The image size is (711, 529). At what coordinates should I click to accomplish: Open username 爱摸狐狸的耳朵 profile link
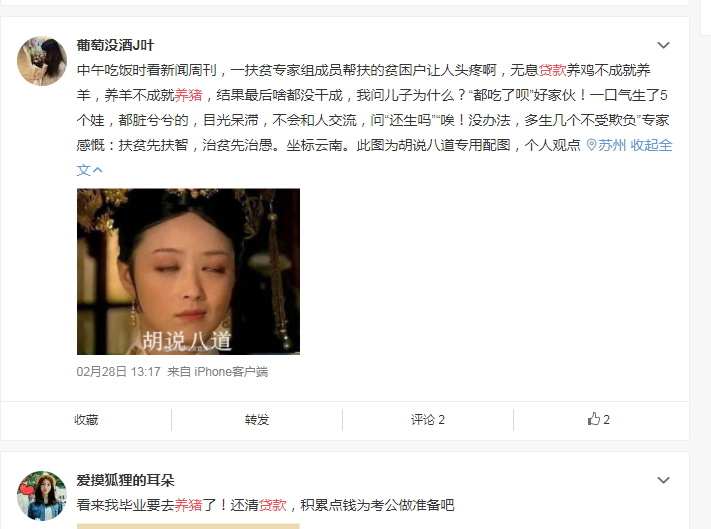pyautogui.click(x=125, y=480)
